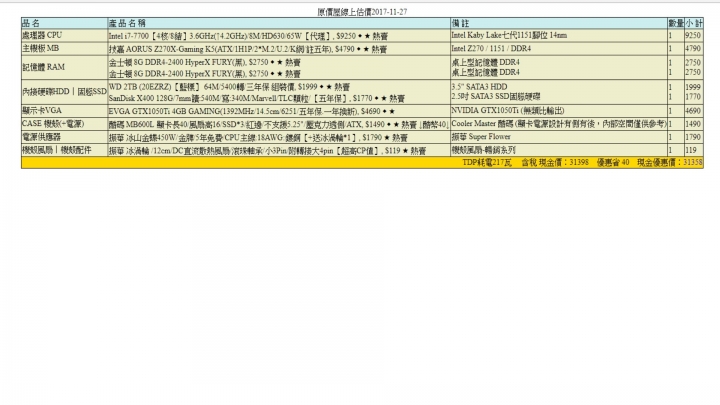
Task: Click the 機殼風扇-暢銷系列 remark
Action: click(483, 150)
